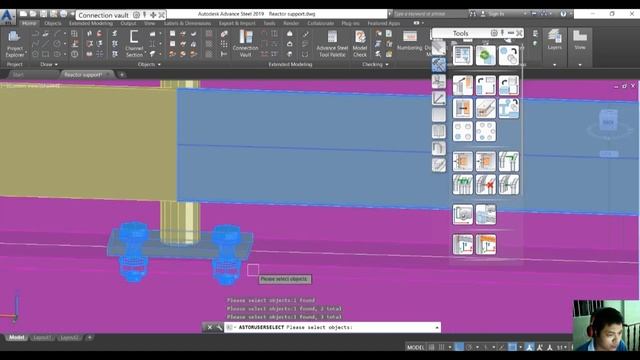
Task: Click green refresh icon in Tools palette
Action: pyautogui.click(x=486, y=56)
